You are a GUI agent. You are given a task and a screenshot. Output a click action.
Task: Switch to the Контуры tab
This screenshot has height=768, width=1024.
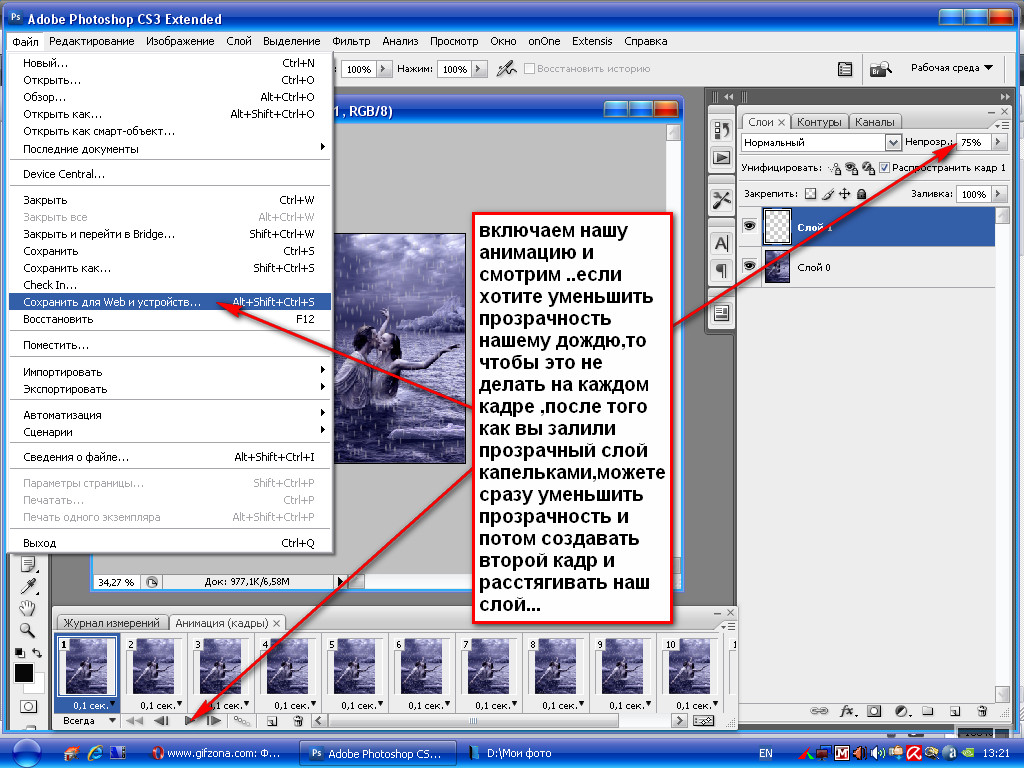pos(819,122)
